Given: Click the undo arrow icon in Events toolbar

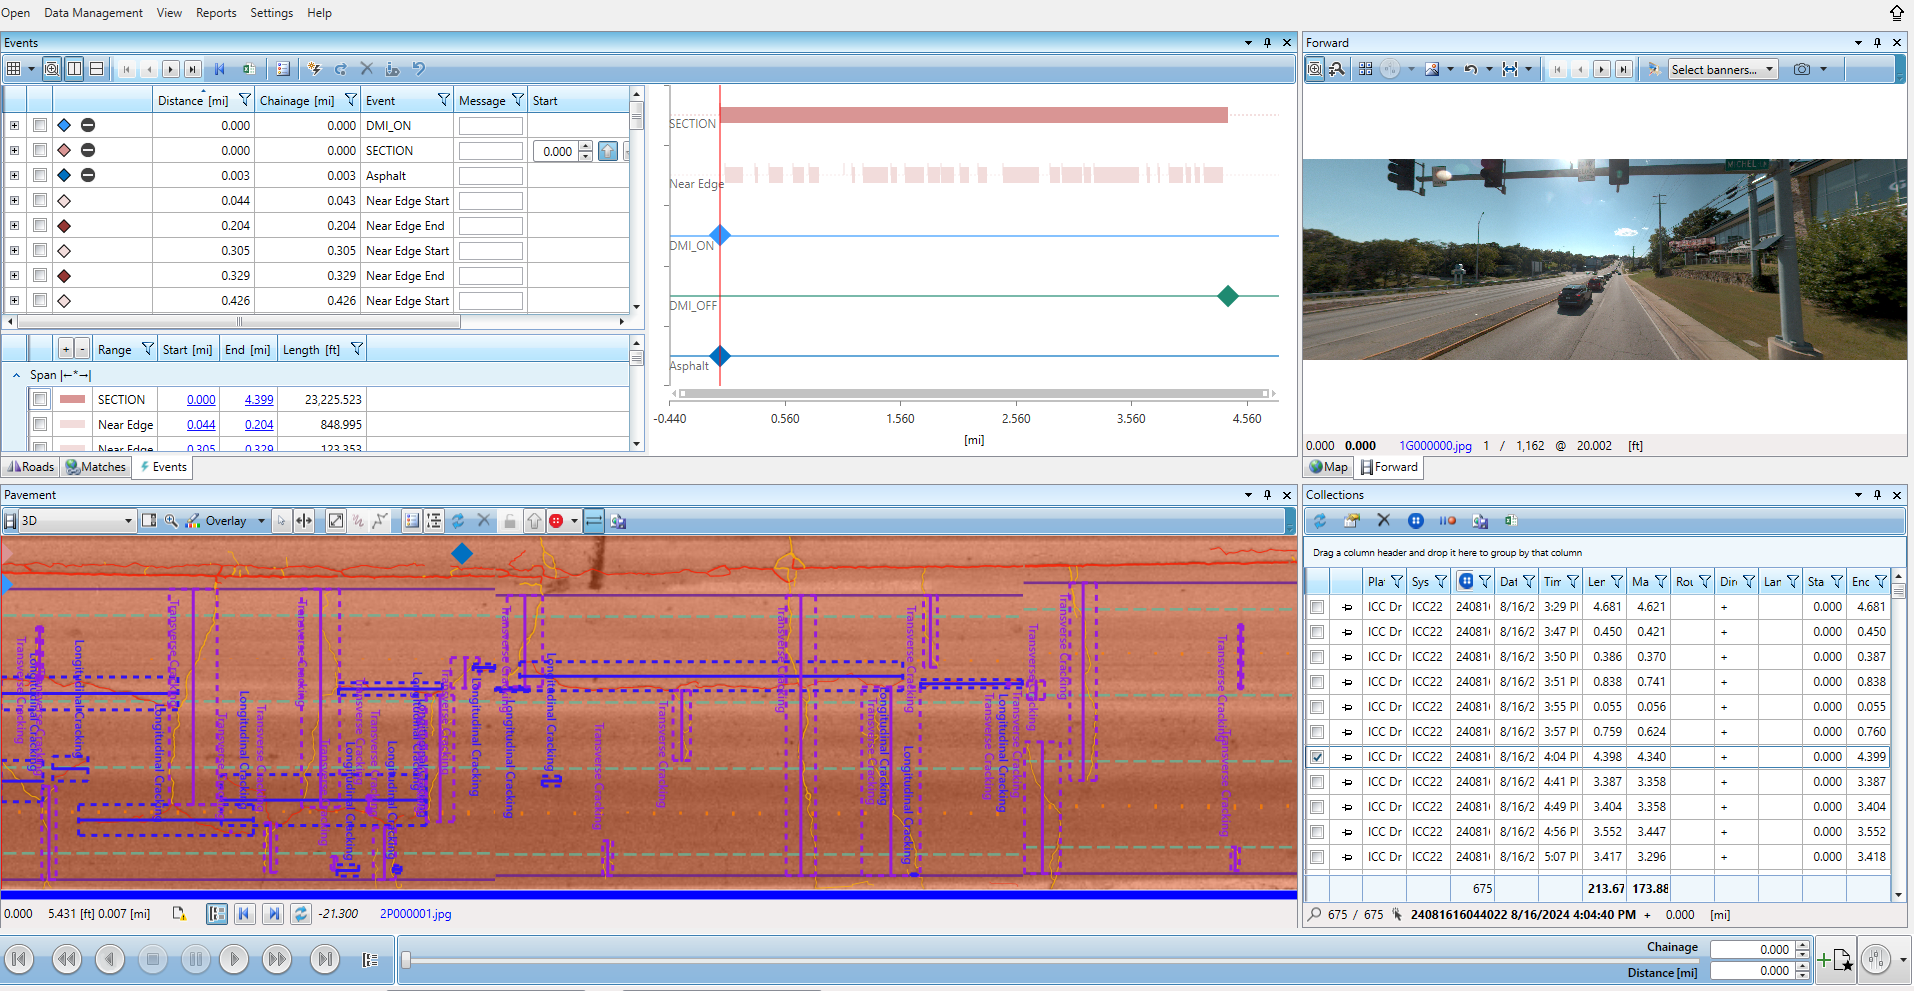Looking at the screenshot, I should coord(420,69).
